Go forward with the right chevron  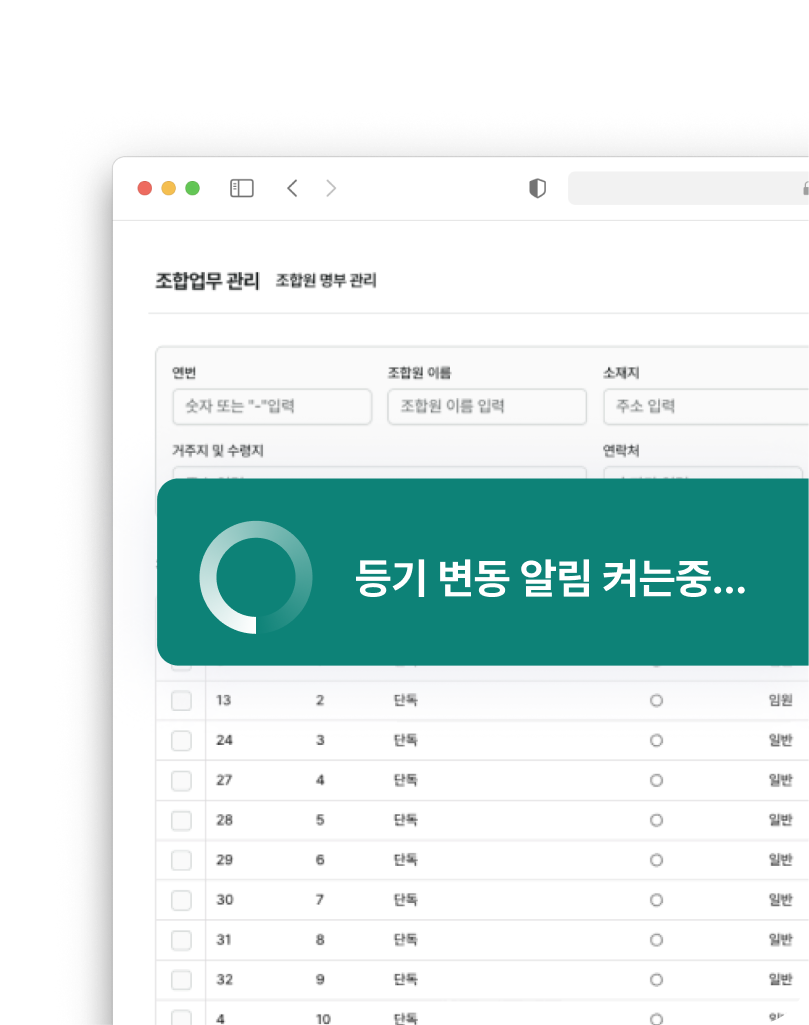(x=331, y=188)
